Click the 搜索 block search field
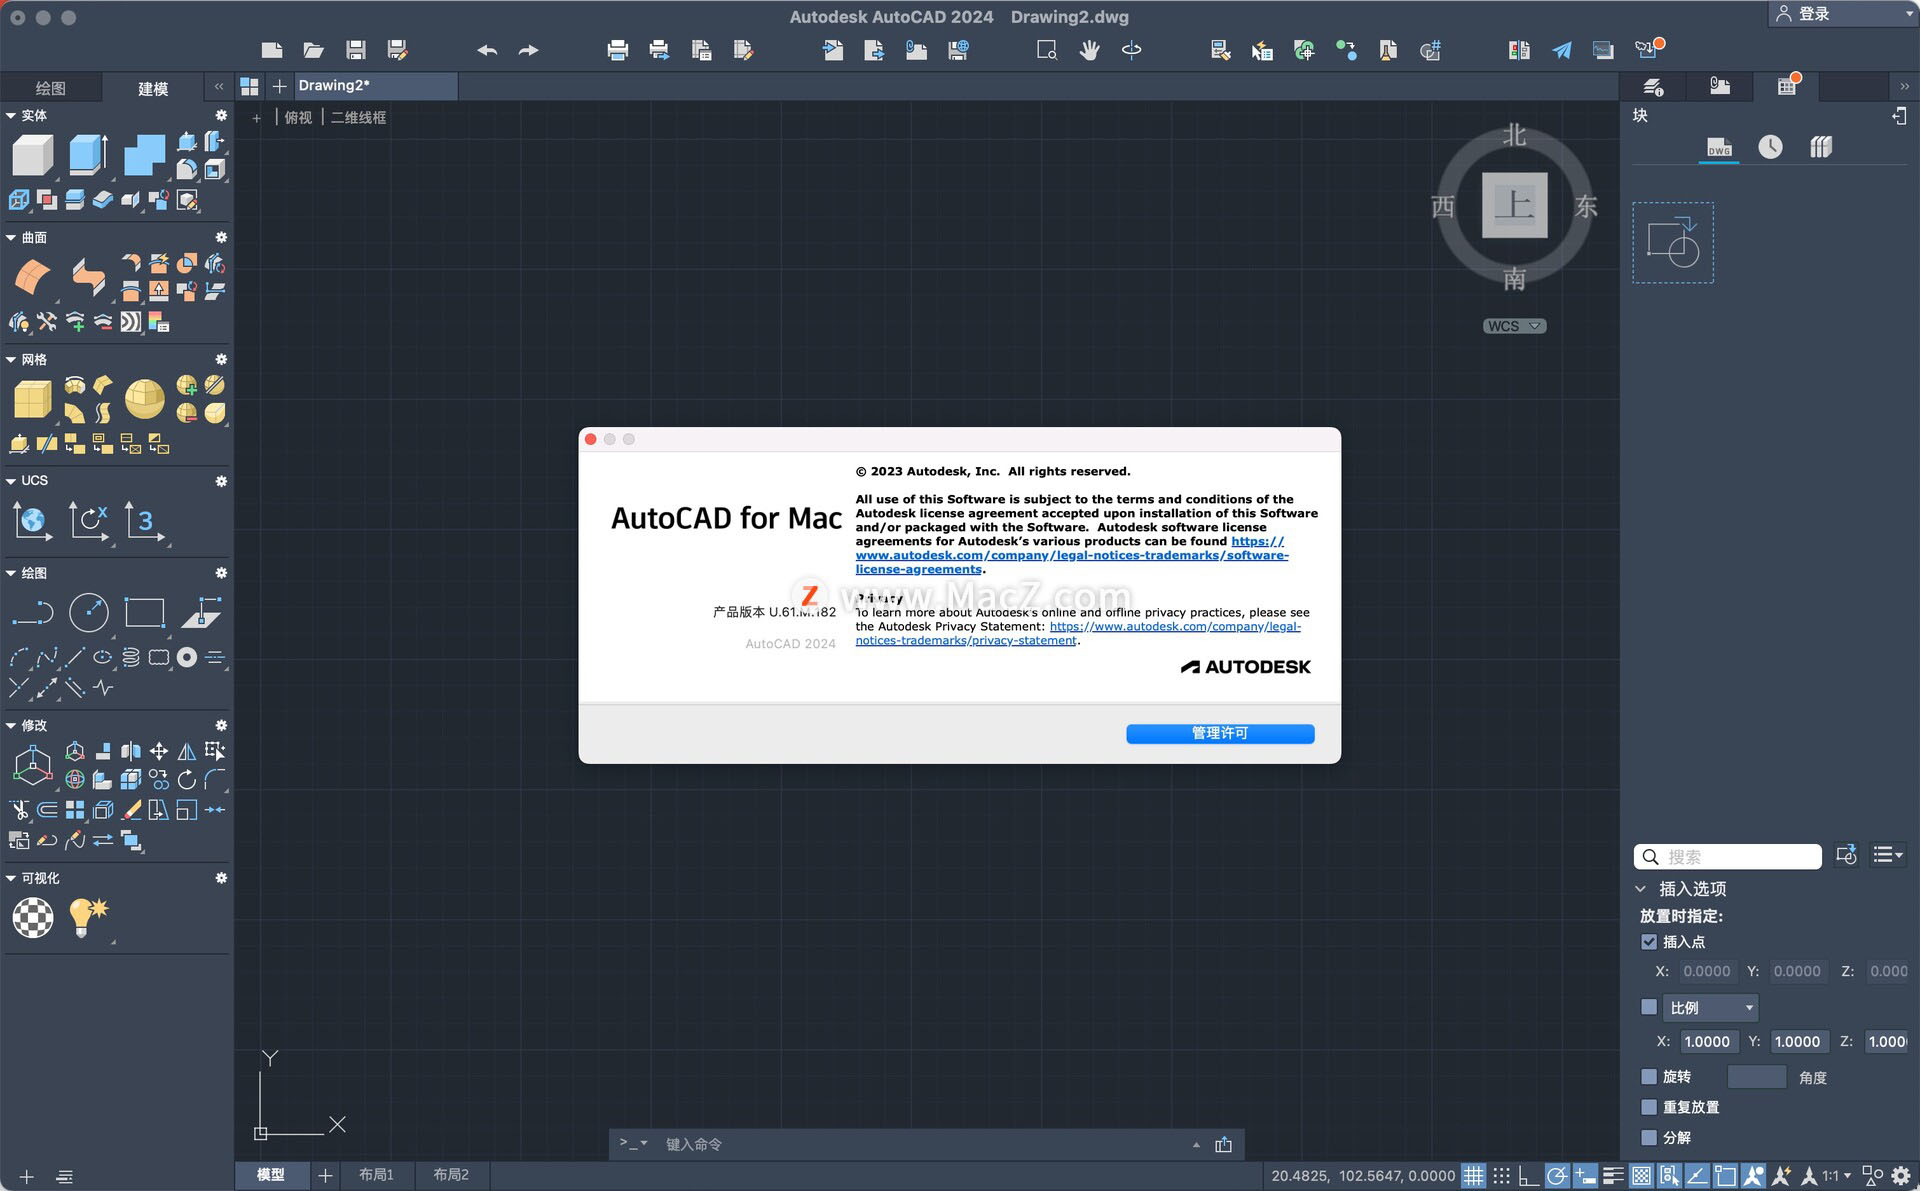1920x1191 pixels. (1728, 857)
